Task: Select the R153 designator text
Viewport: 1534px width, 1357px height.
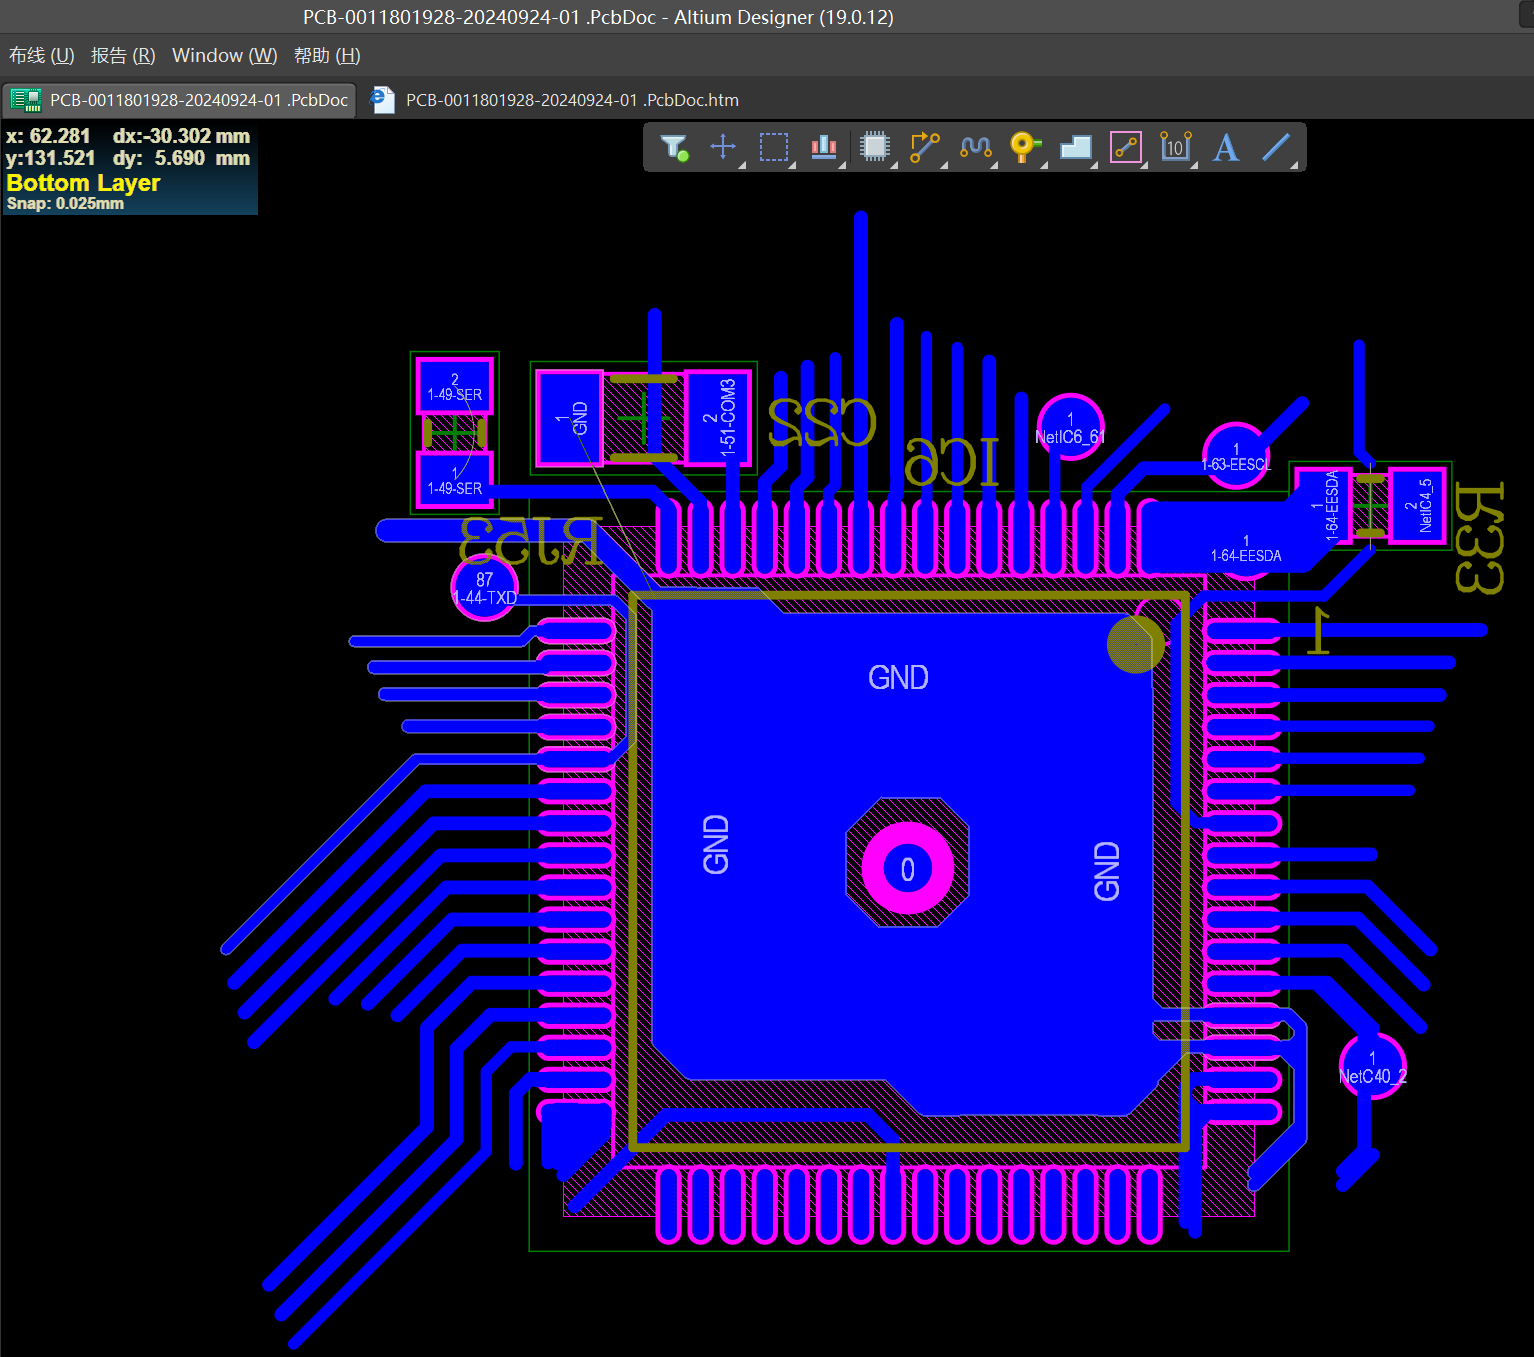Action: tap(530, 541)
